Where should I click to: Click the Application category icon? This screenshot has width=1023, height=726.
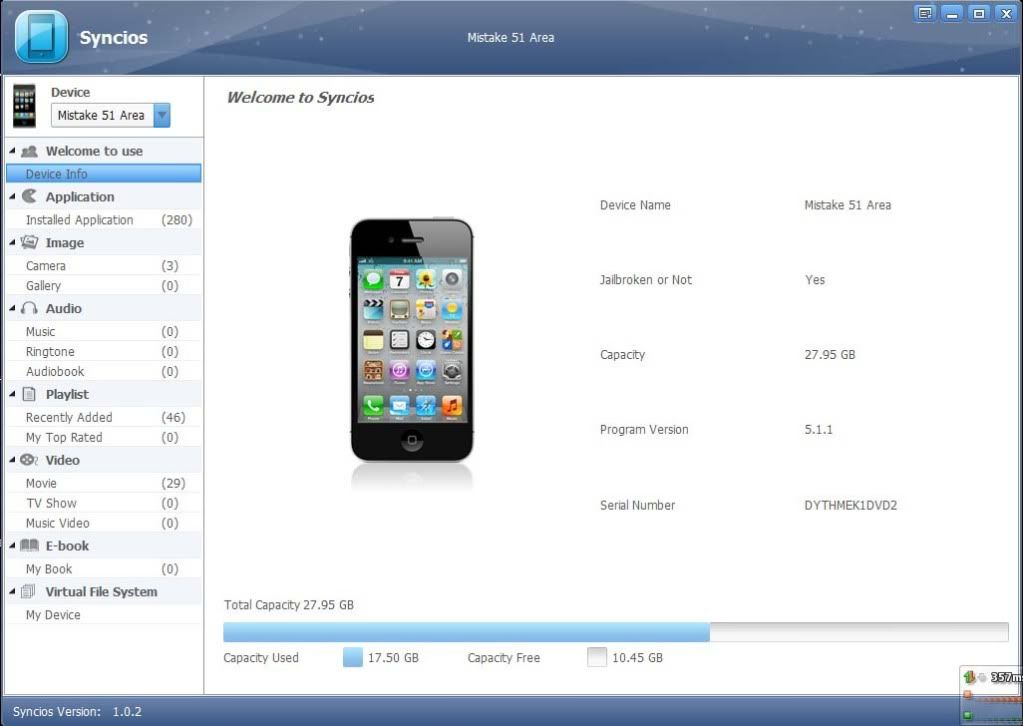tap(29, 197)
